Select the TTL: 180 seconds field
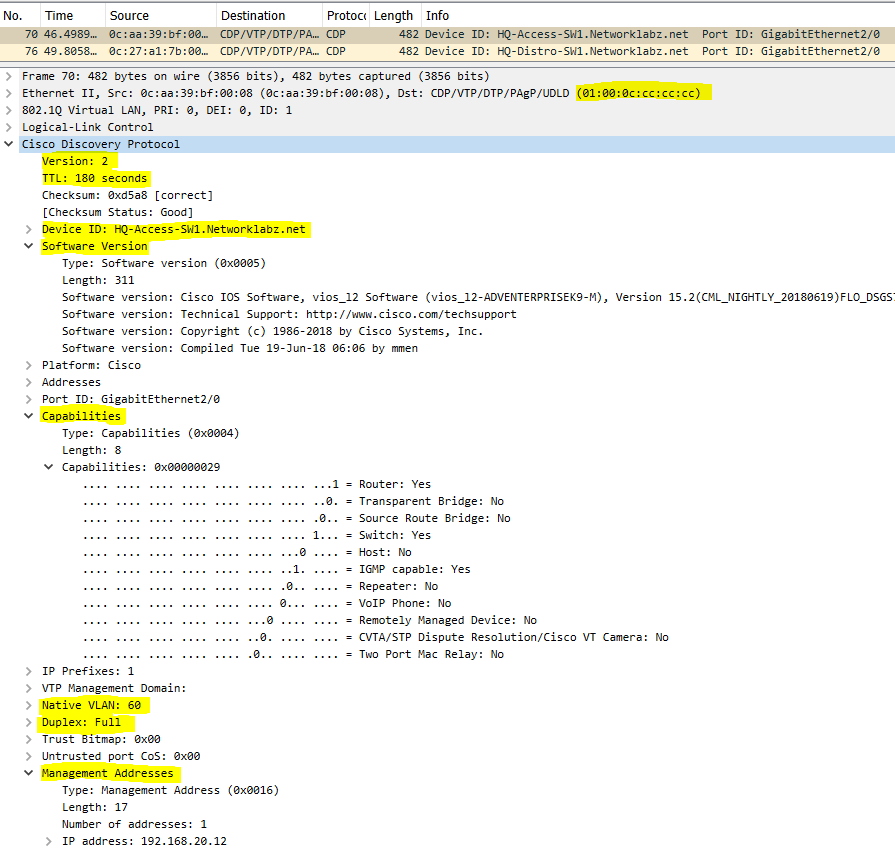 [x=94, y=178]
